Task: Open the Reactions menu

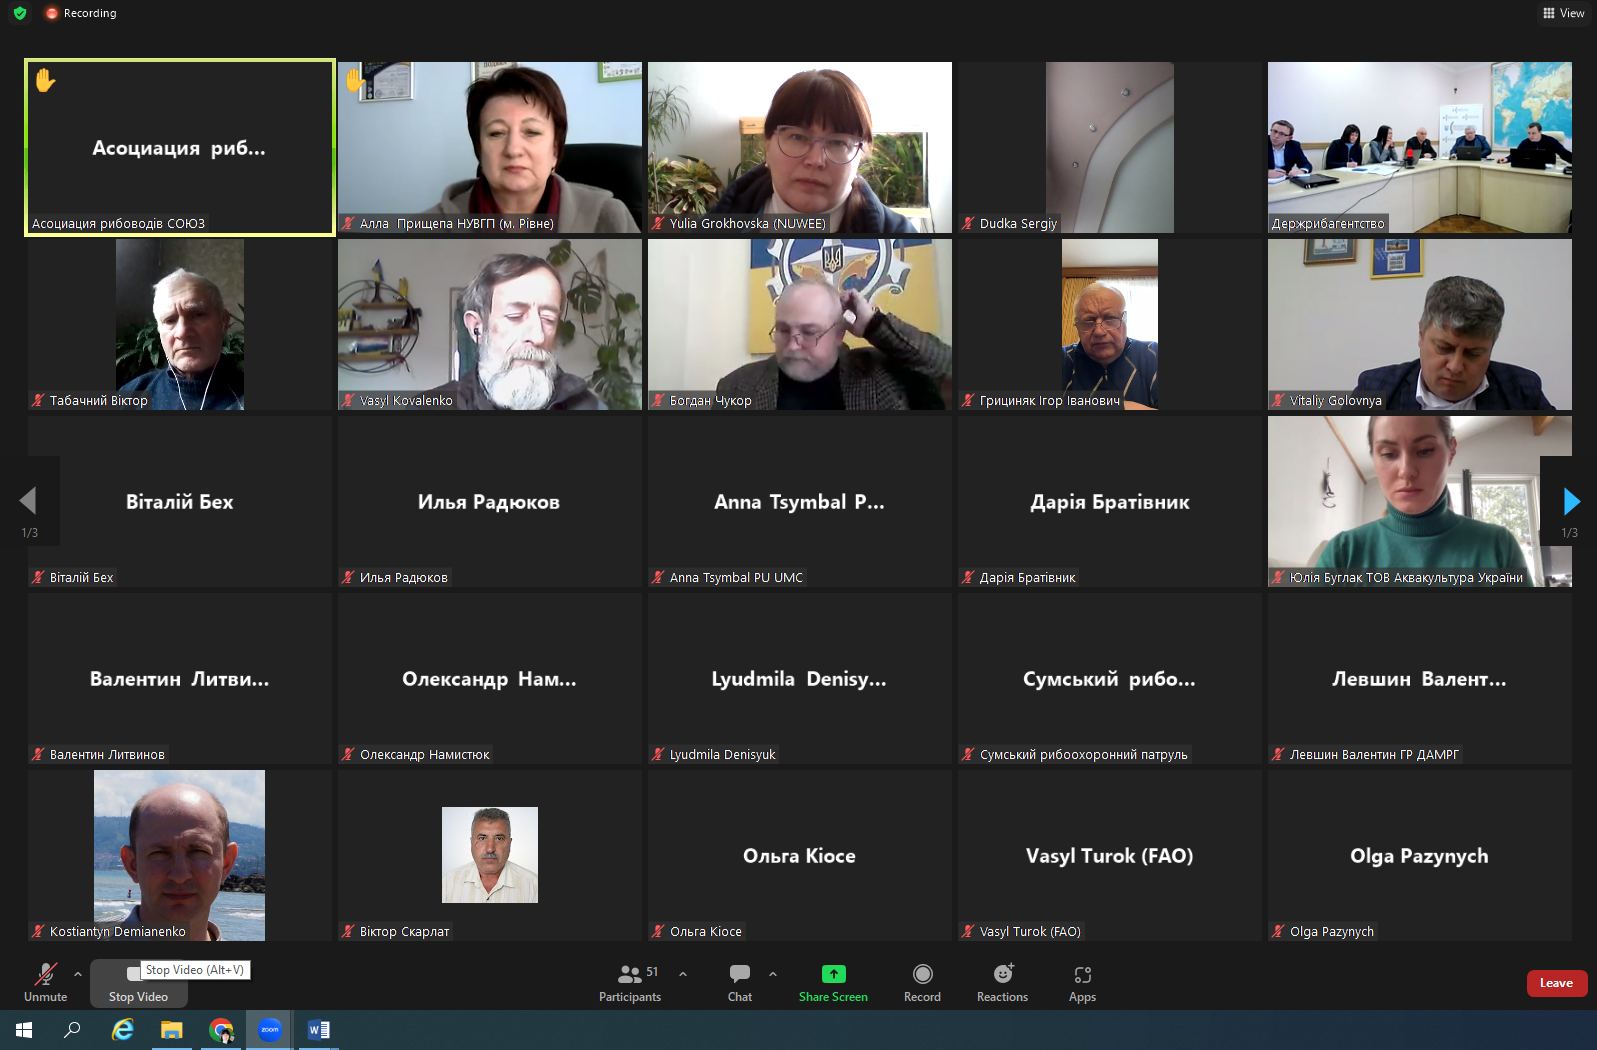Action: (x=1002, y=981)
